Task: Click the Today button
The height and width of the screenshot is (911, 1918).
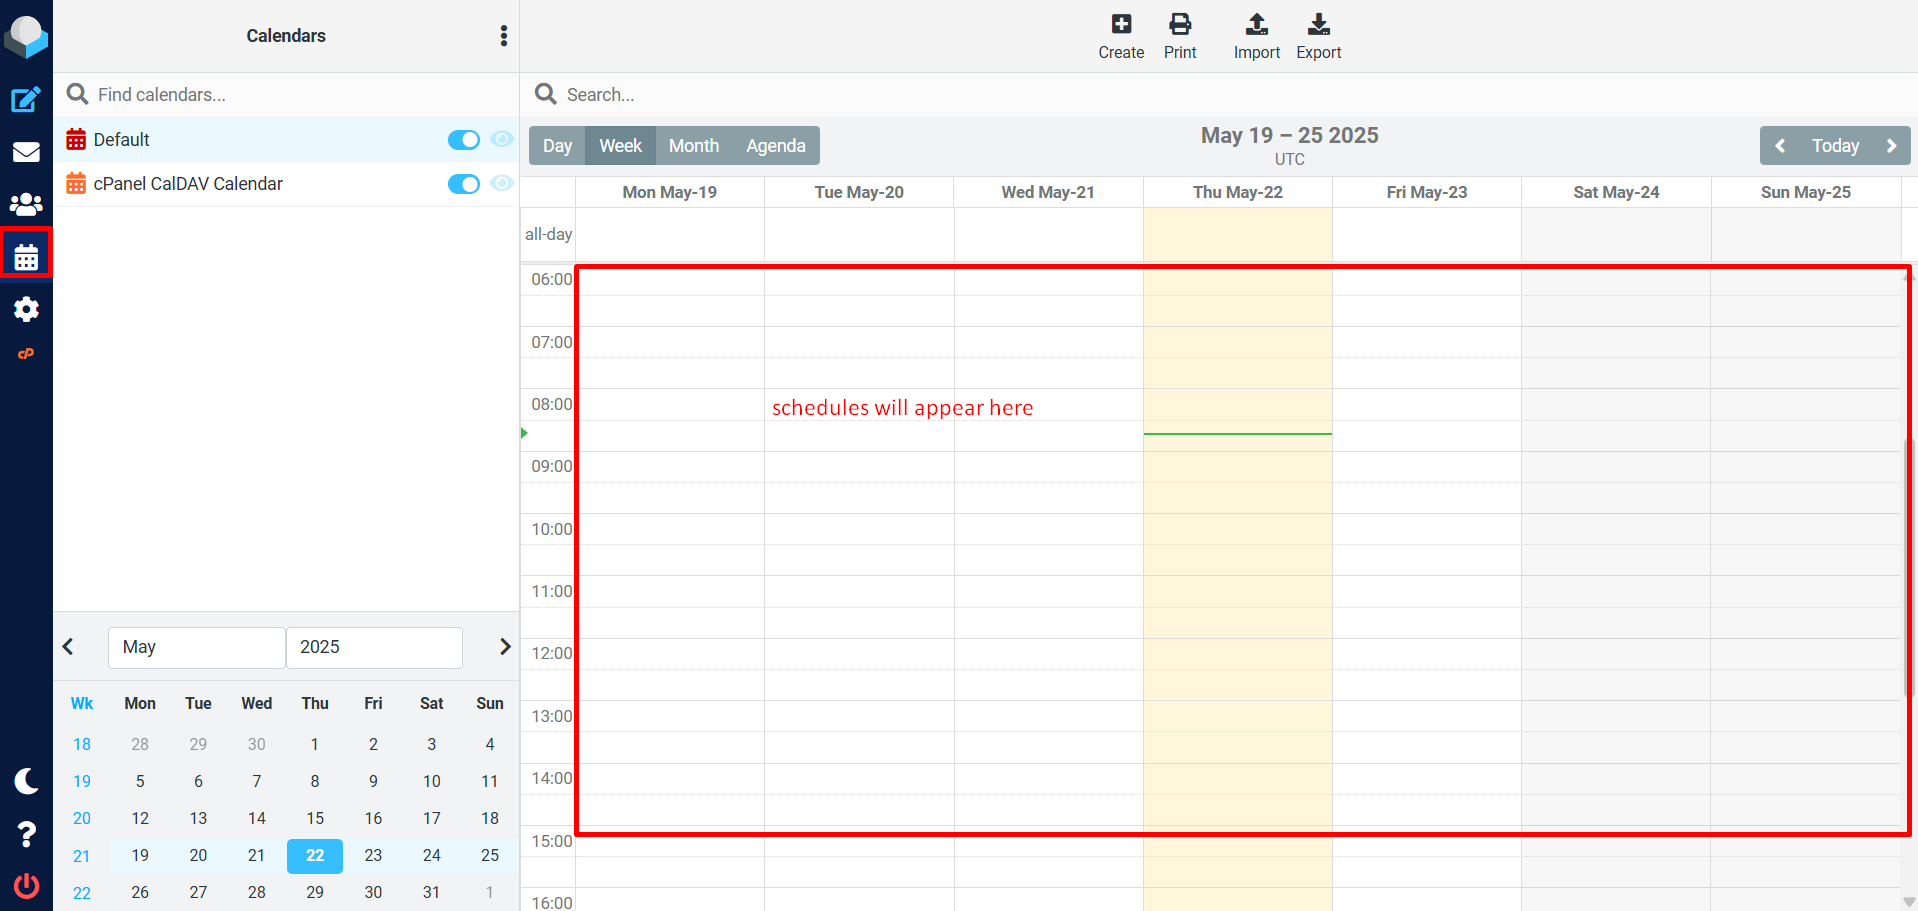Action: pos(1835,146)
